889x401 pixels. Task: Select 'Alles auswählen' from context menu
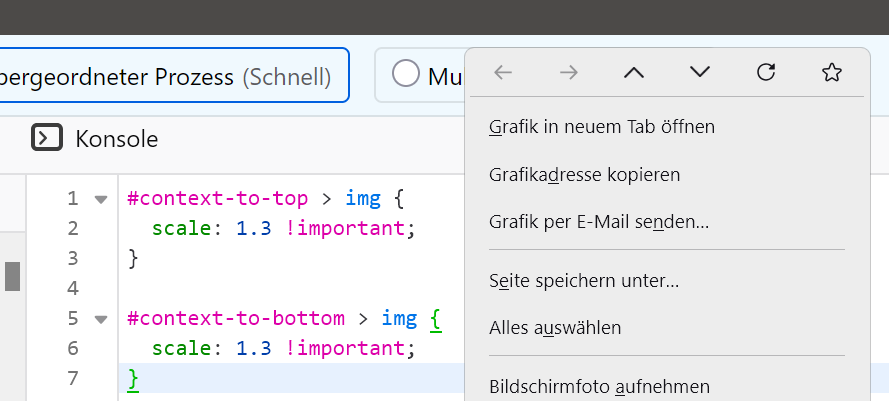point(555,327)
